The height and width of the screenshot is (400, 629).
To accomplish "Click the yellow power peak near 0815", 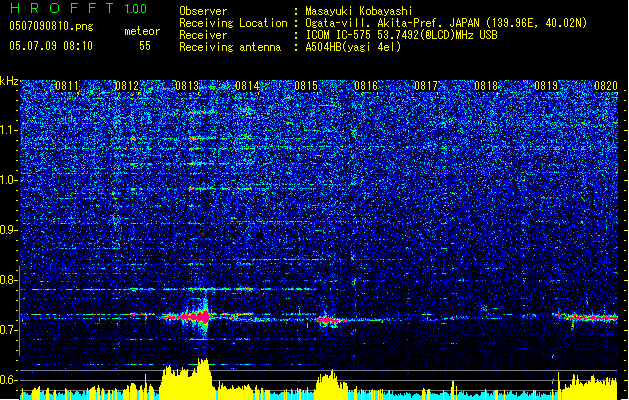I will [x=330, y=383].
